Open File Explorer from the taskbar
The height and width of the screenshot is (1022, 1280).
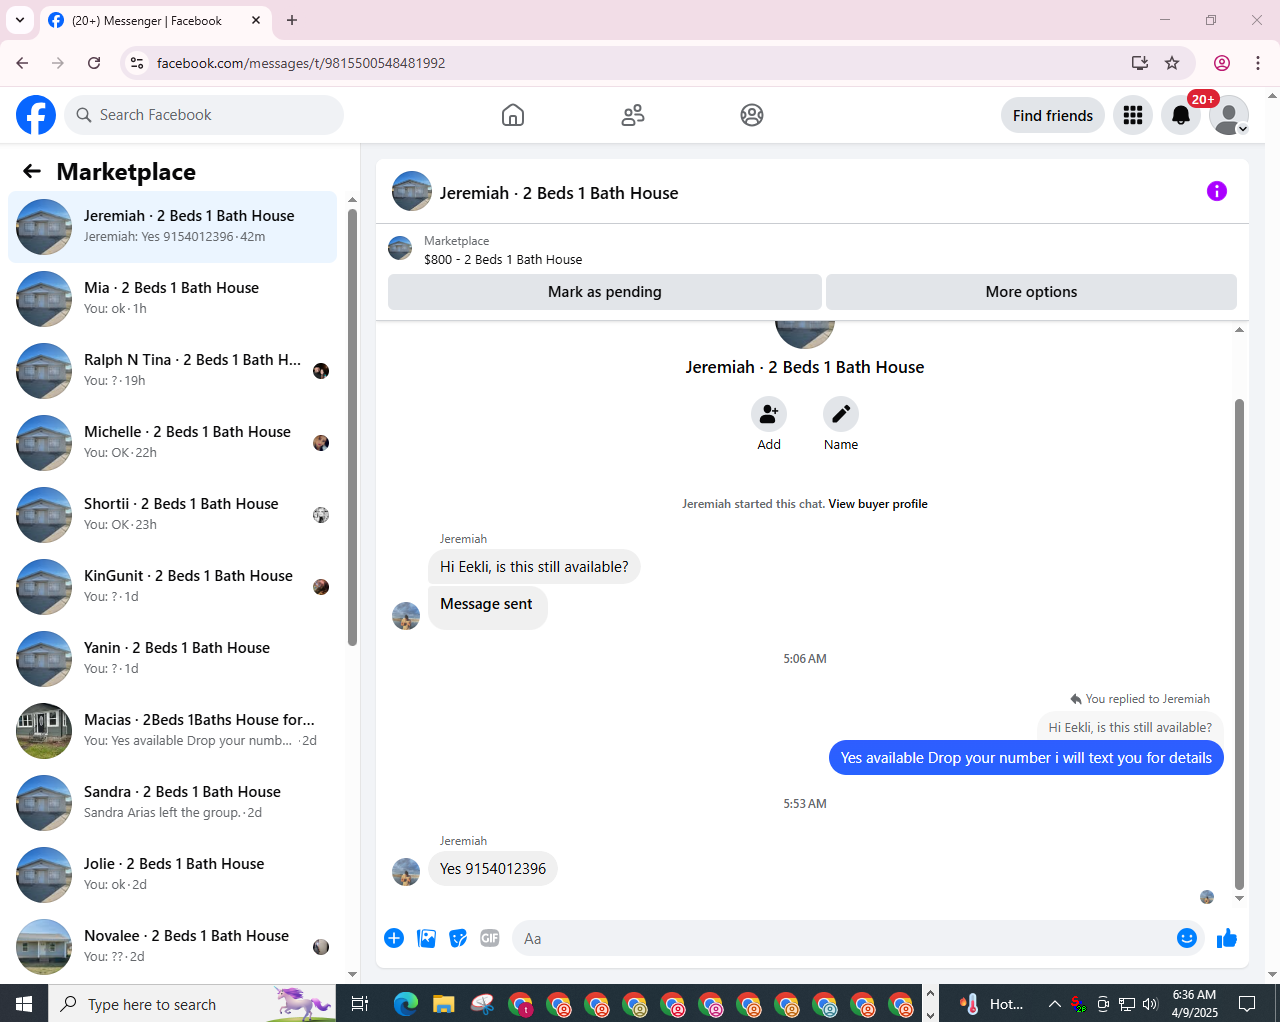[x=443, y=1004]
